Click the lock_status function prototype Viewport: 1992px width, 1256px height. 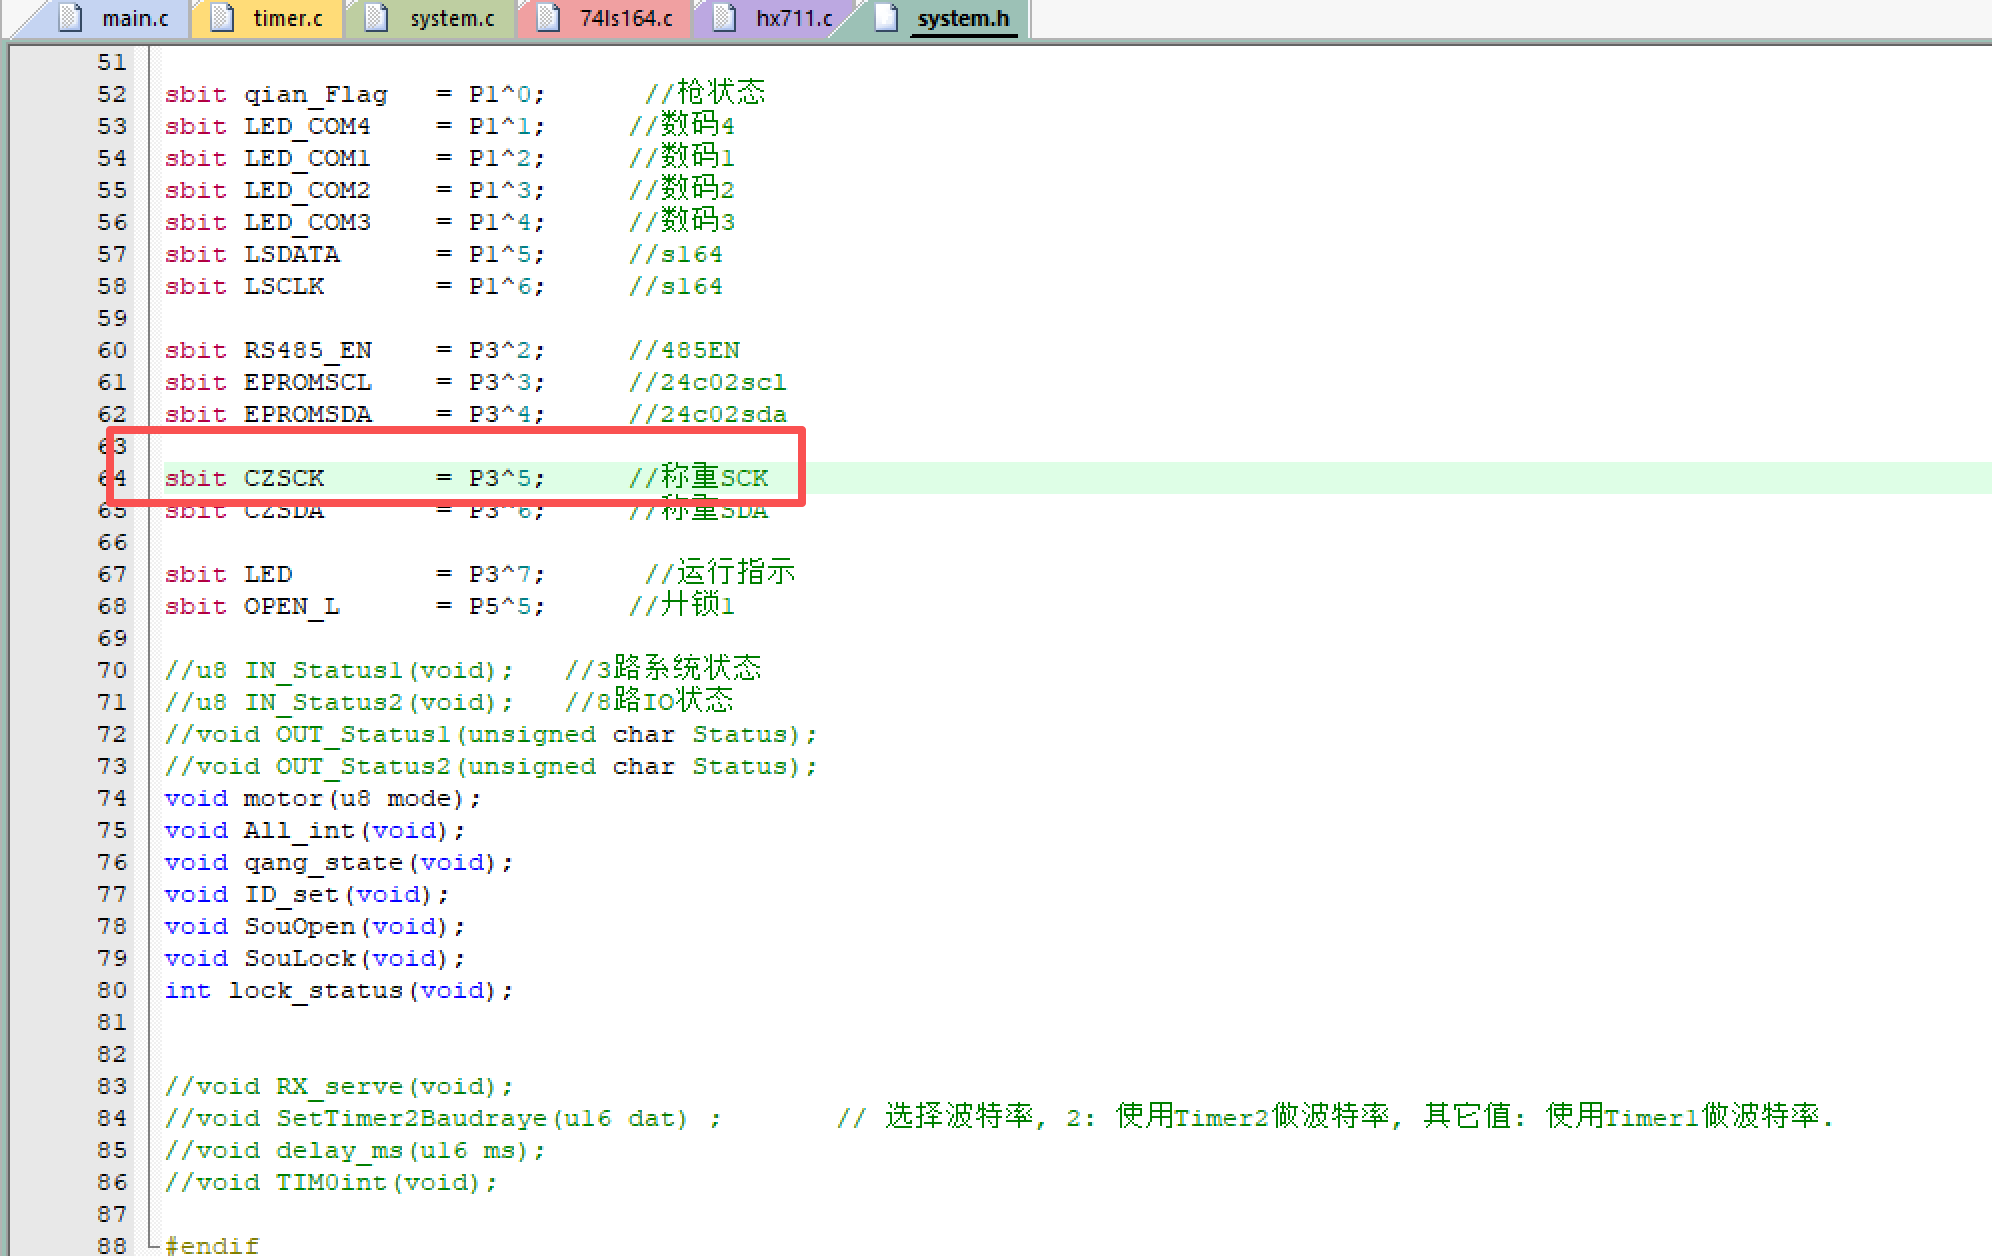click(x=315, y=990)
